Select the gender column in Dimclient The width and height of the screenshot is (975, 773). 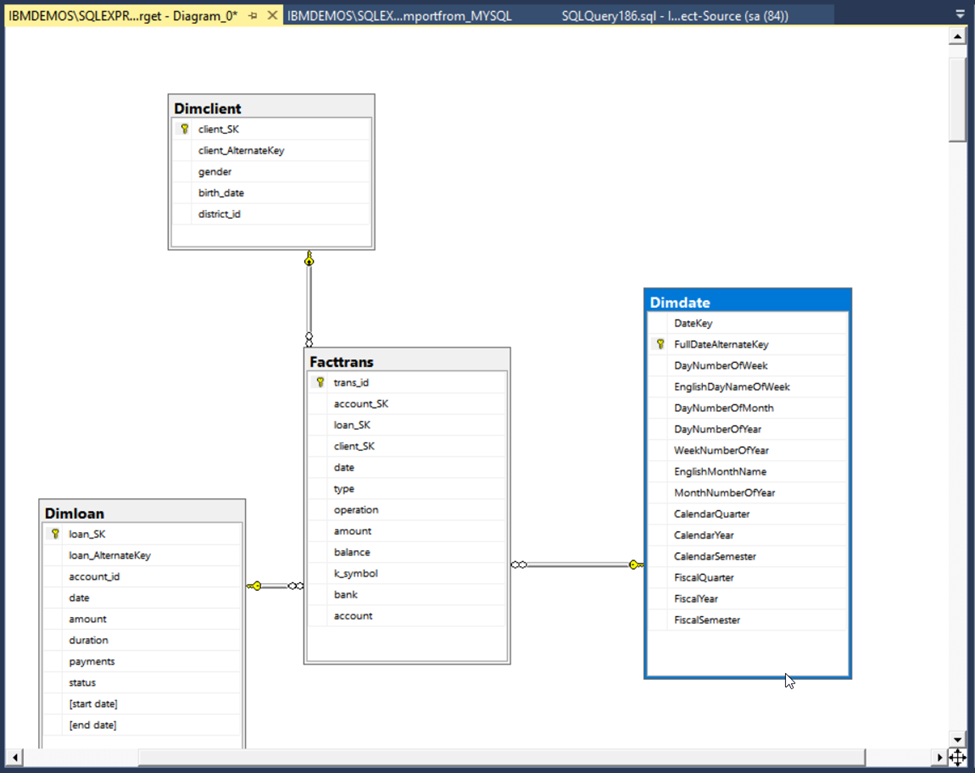point(215,171)
